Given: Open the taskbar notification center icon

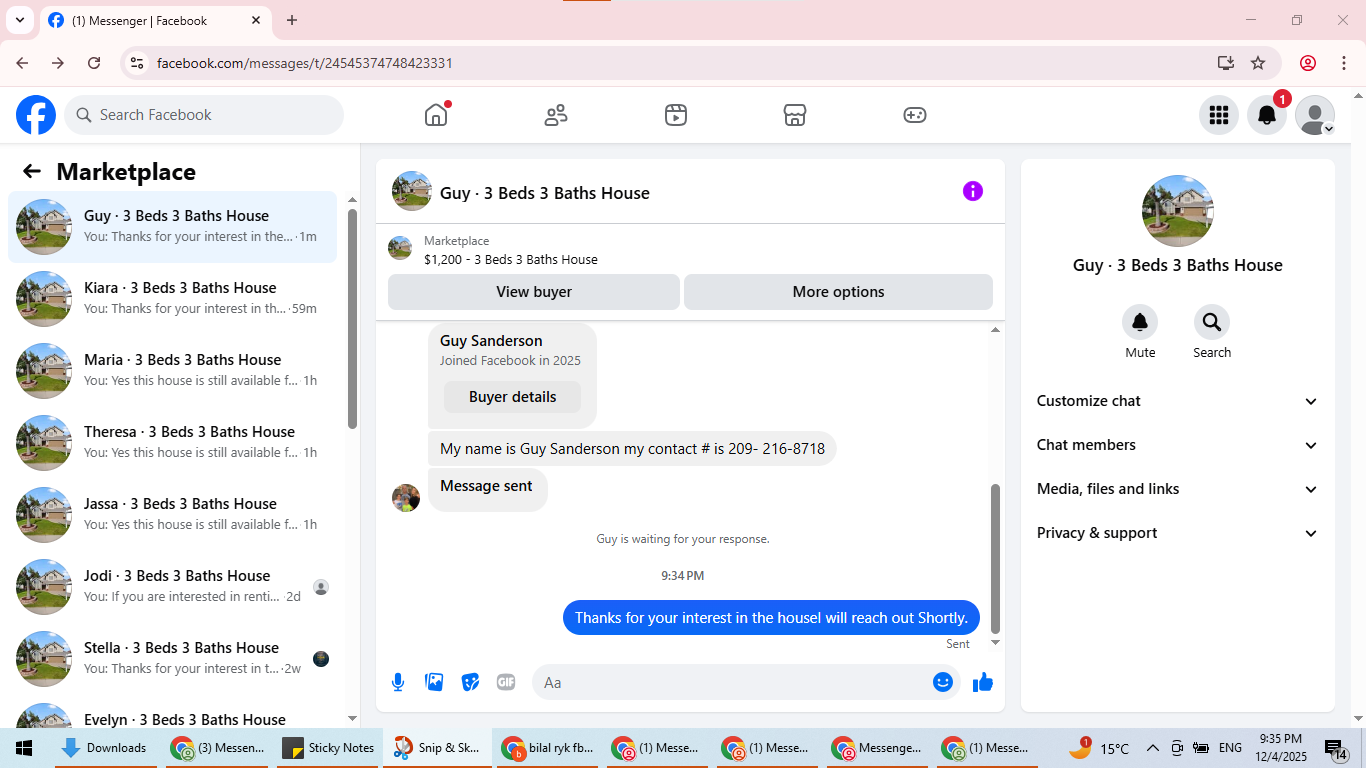Looking at the screenshot, I should pos(1336,748).
